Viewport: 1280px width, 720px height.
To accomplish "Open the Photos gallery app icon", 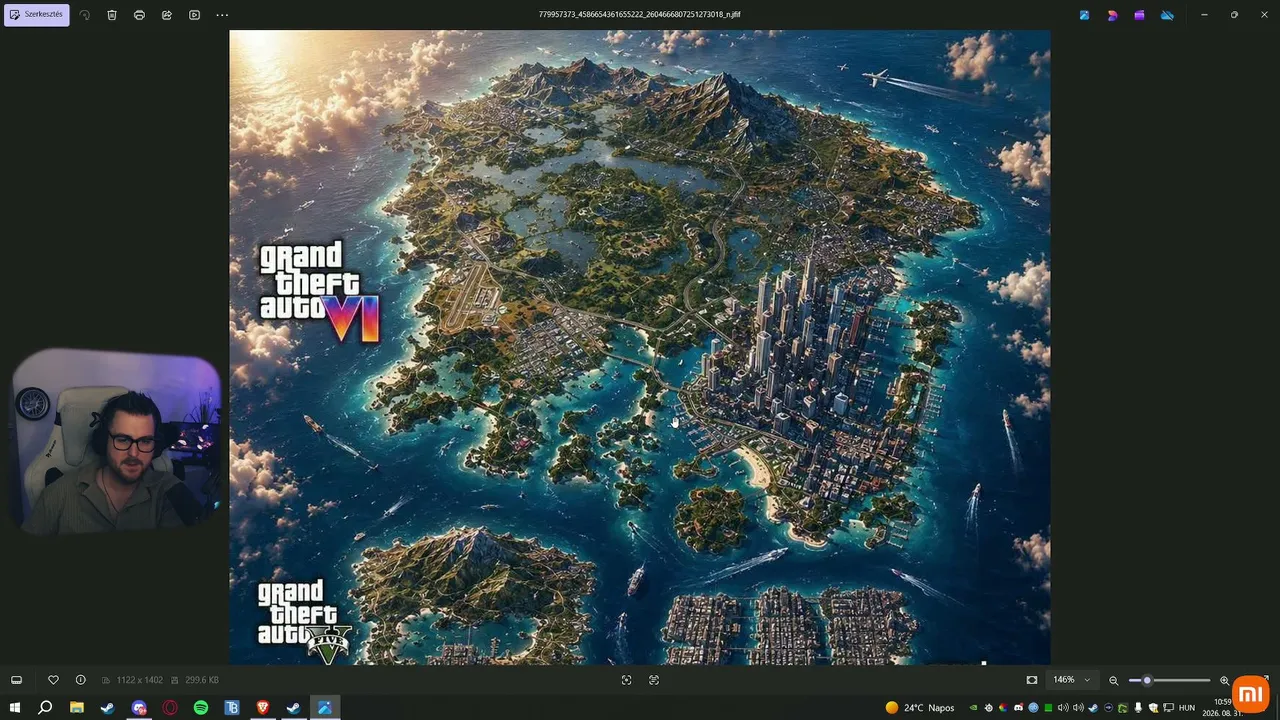I will point(1084,15).
